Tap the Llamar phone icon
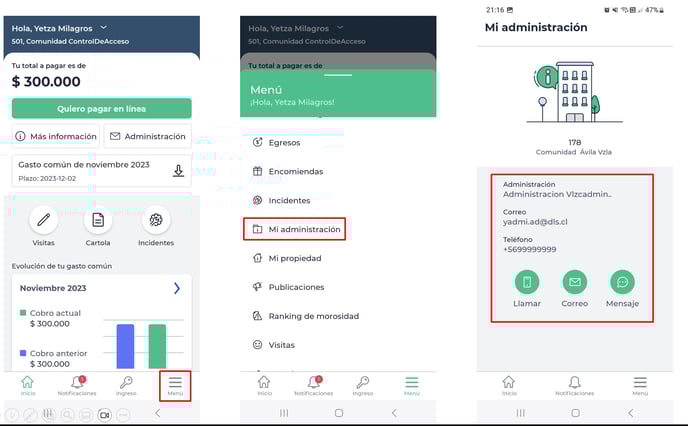The height and width of the screenshot is (426, 688). tap(526, 282)
